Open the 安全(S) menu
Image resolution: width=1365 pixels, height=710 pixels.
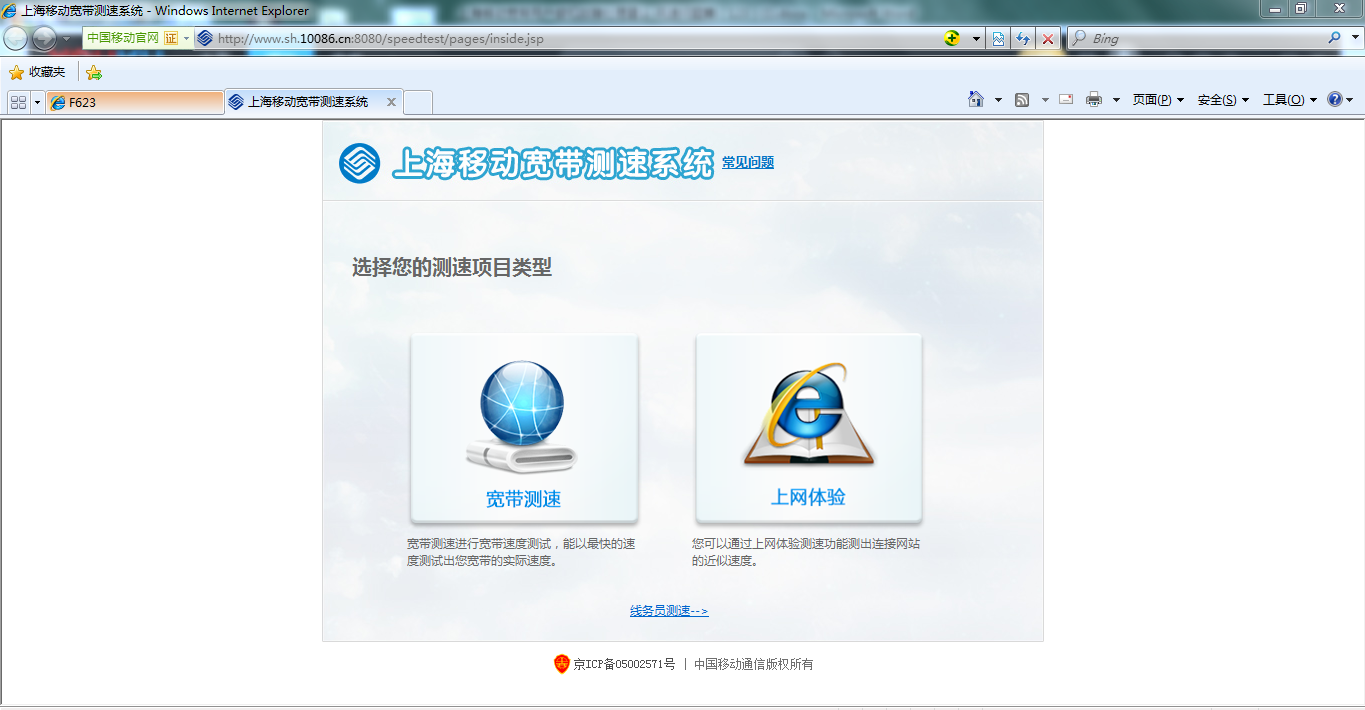point(1223,100)
